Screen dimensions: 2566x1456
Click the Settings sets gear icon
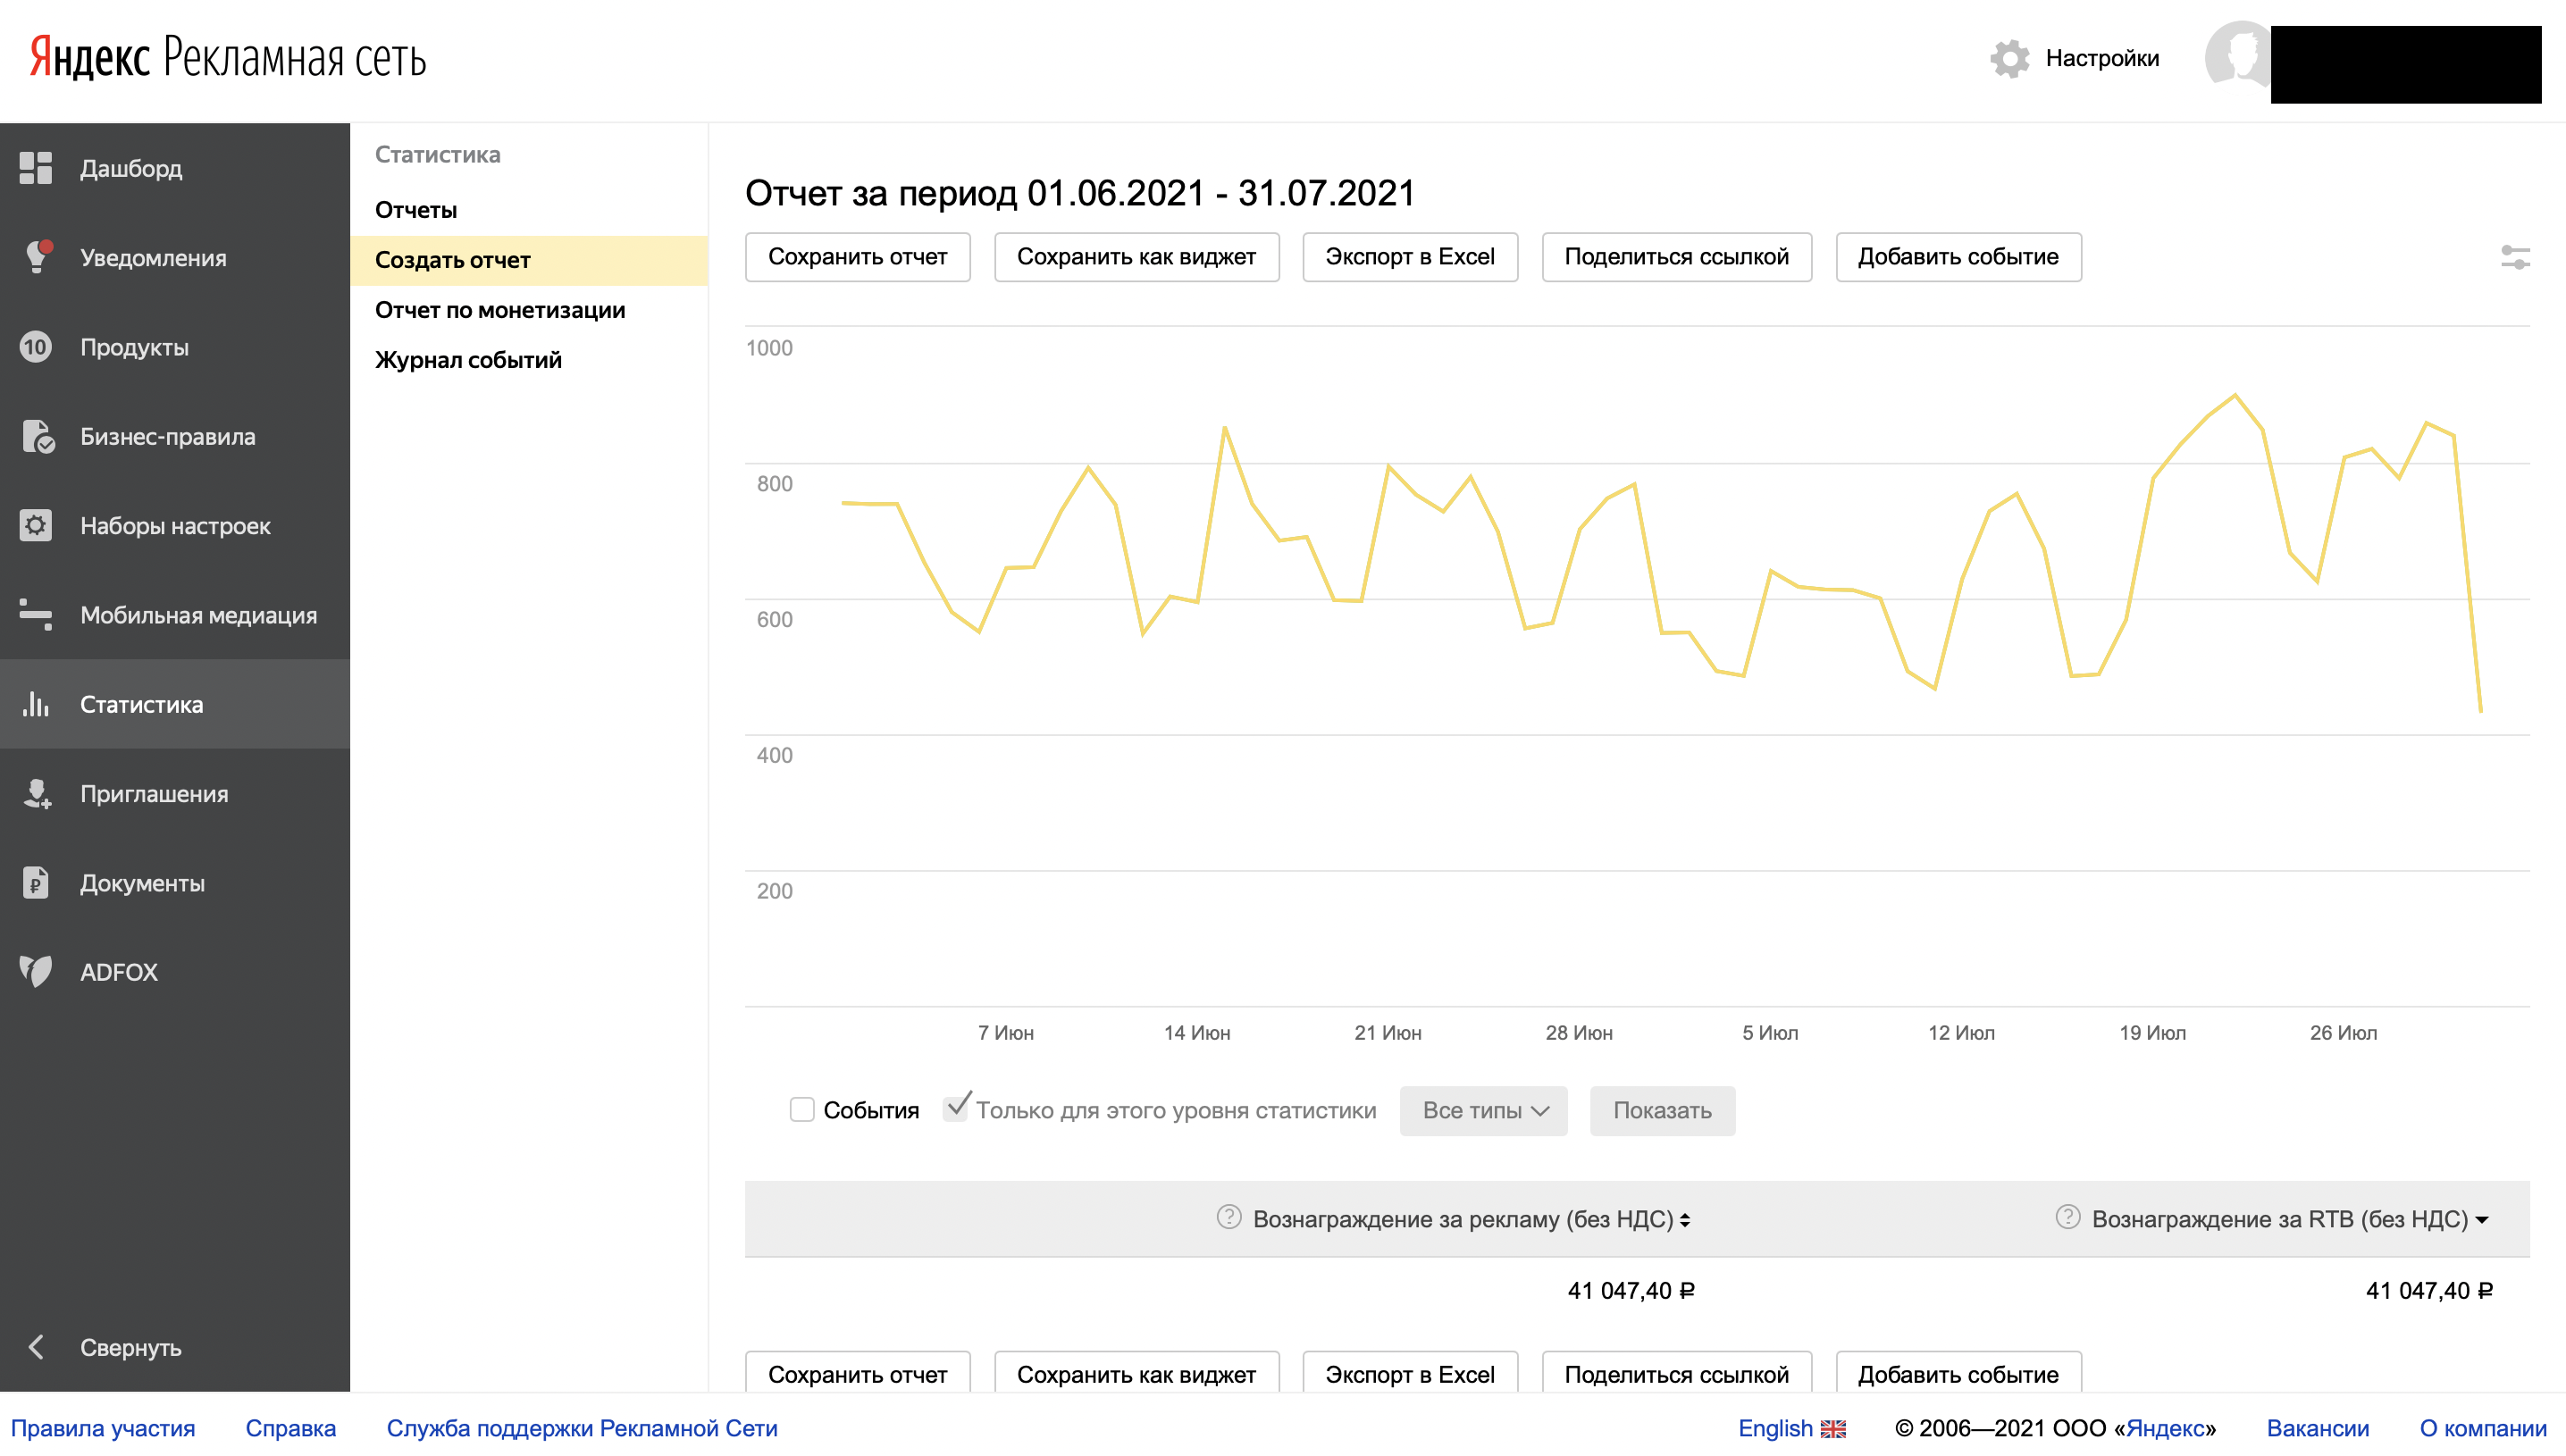(36, 525)
